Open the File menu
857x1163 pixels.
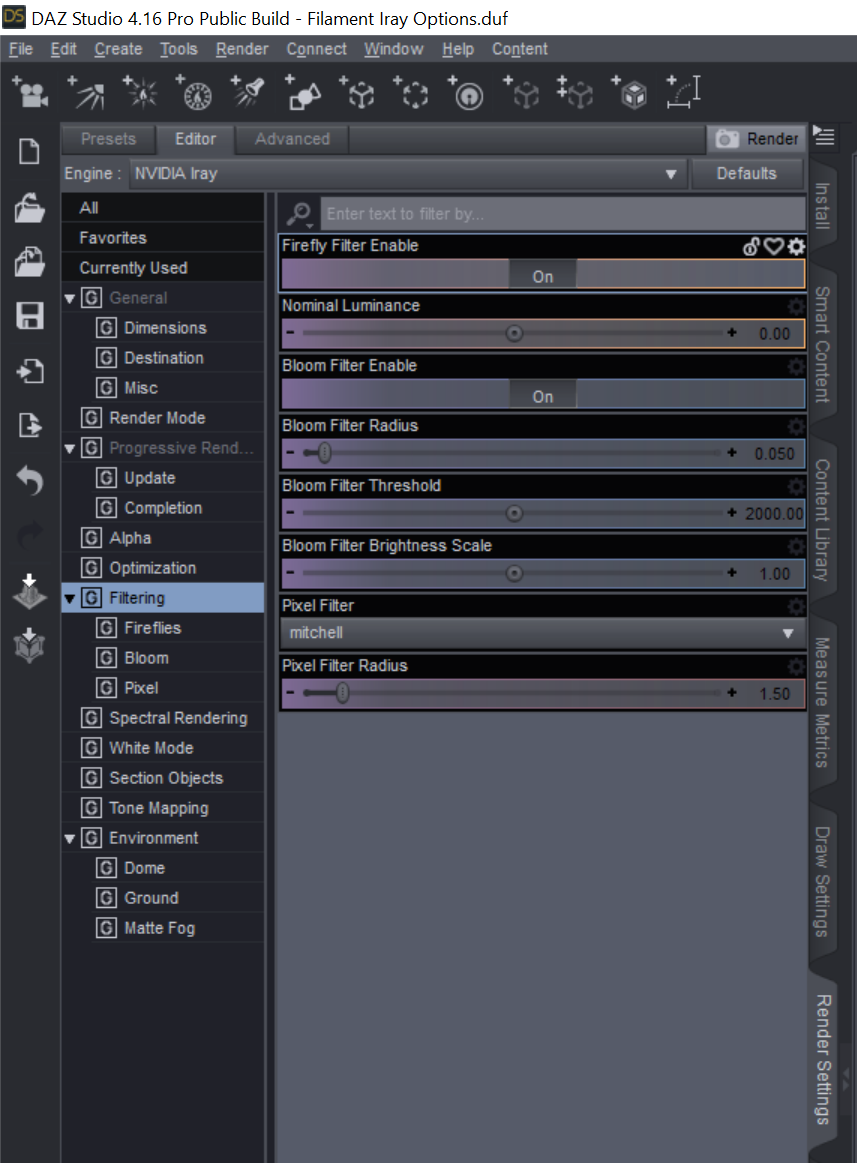tap(21, 49)
